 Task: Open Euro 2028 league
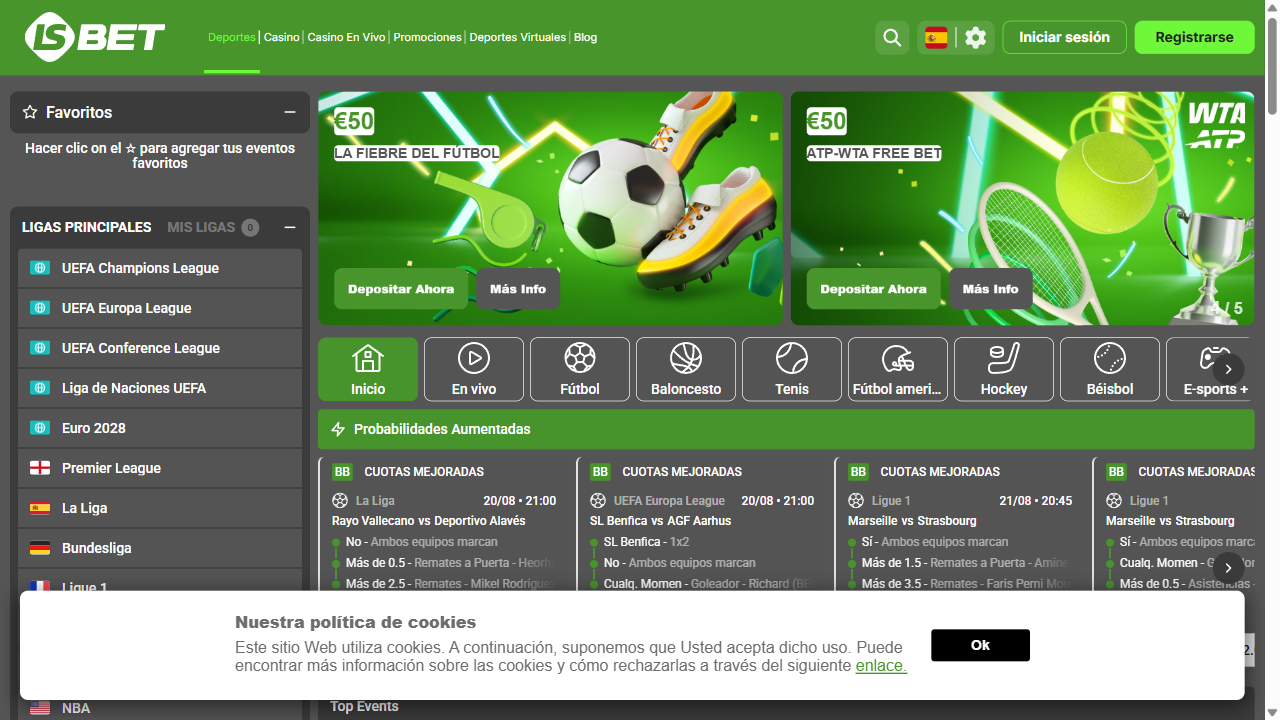click(x=160, y=428)
